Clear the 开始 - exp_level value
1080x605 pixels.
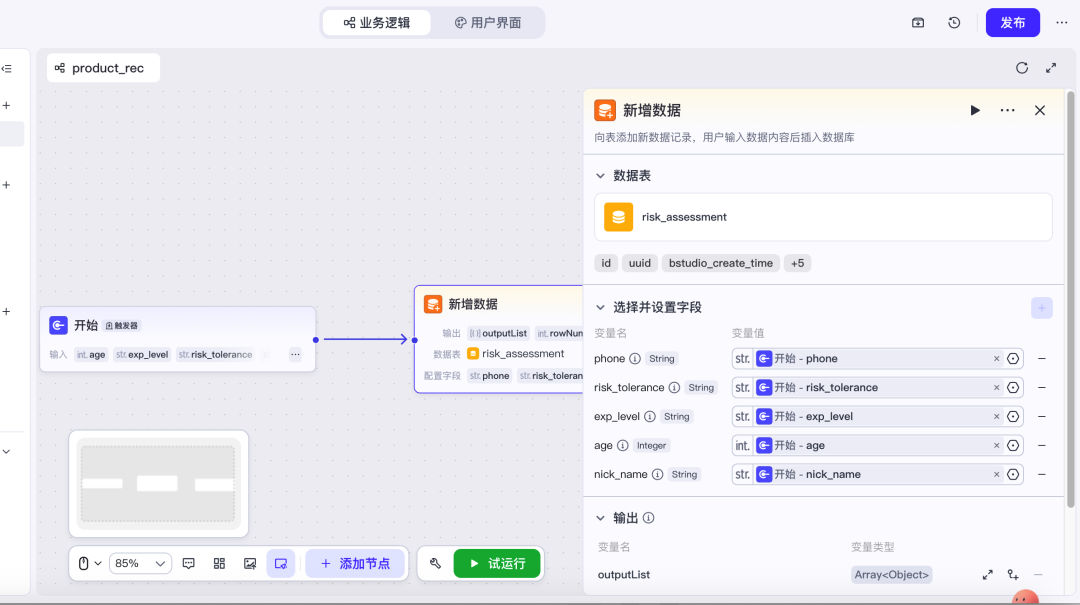click(x=996, y=416)
